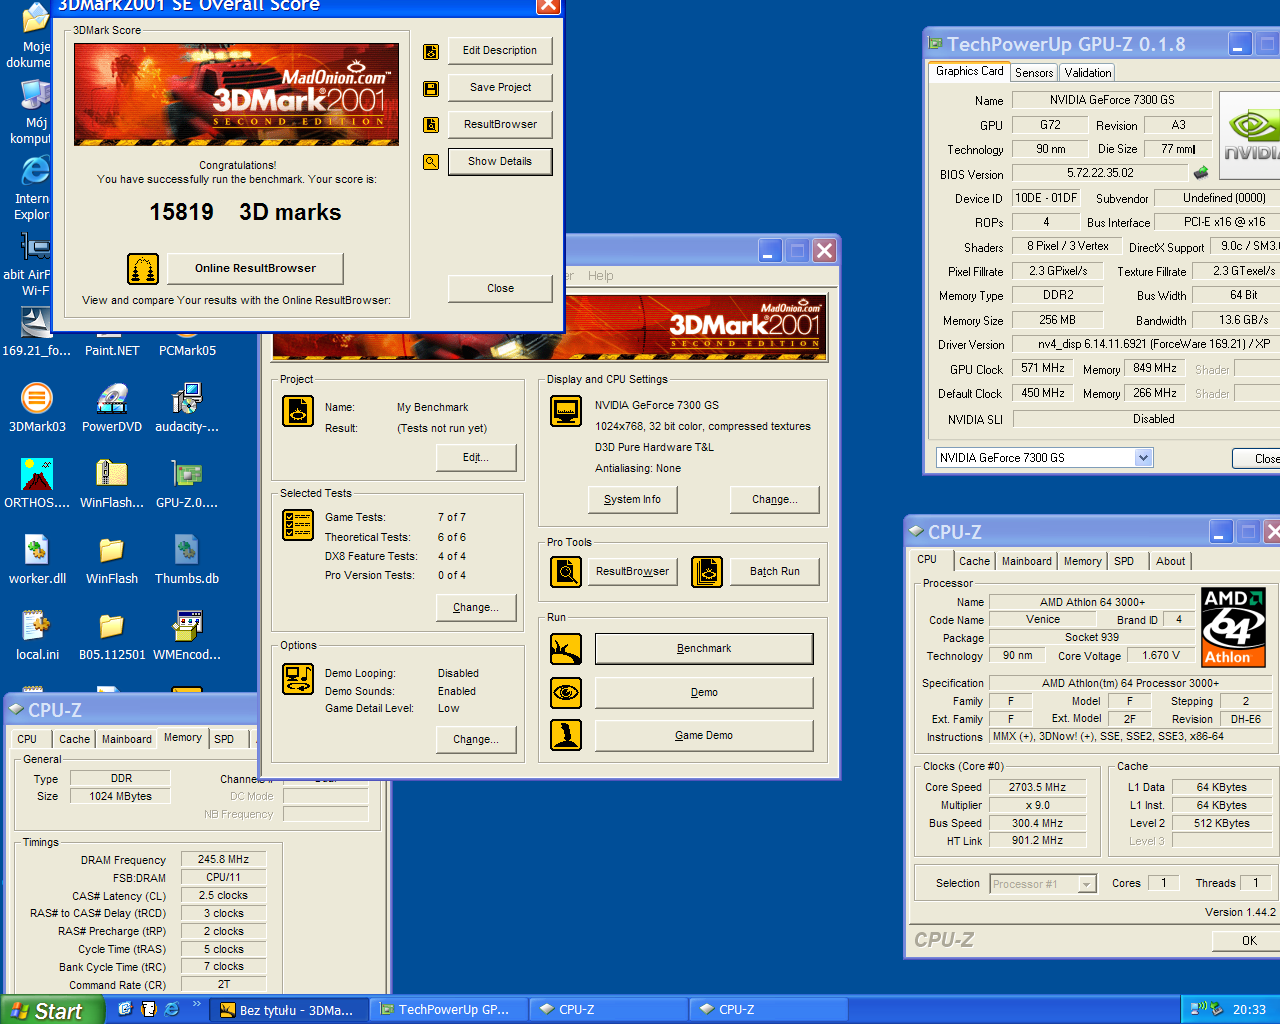1280x1024 pixels.
Task: Click the Edit button in Project section
Action: [476, 458]
